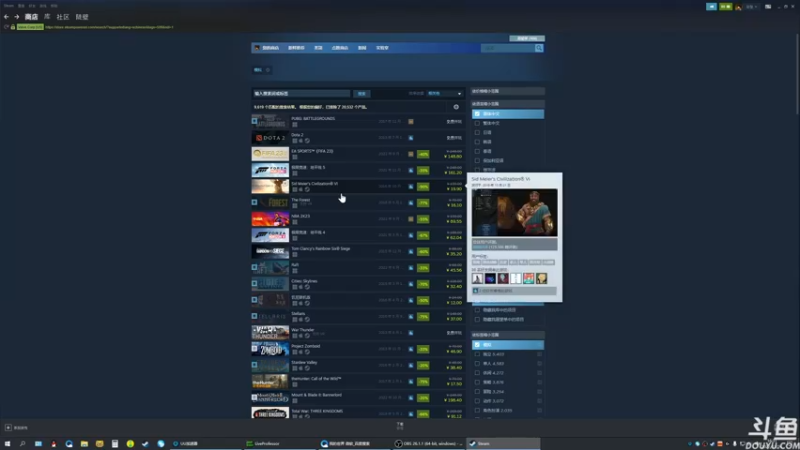Image resolution: width=800 pixels, height=450 pixels.
Task: Check the tag filter with count 3,294
Action: (x=477, y=391)
